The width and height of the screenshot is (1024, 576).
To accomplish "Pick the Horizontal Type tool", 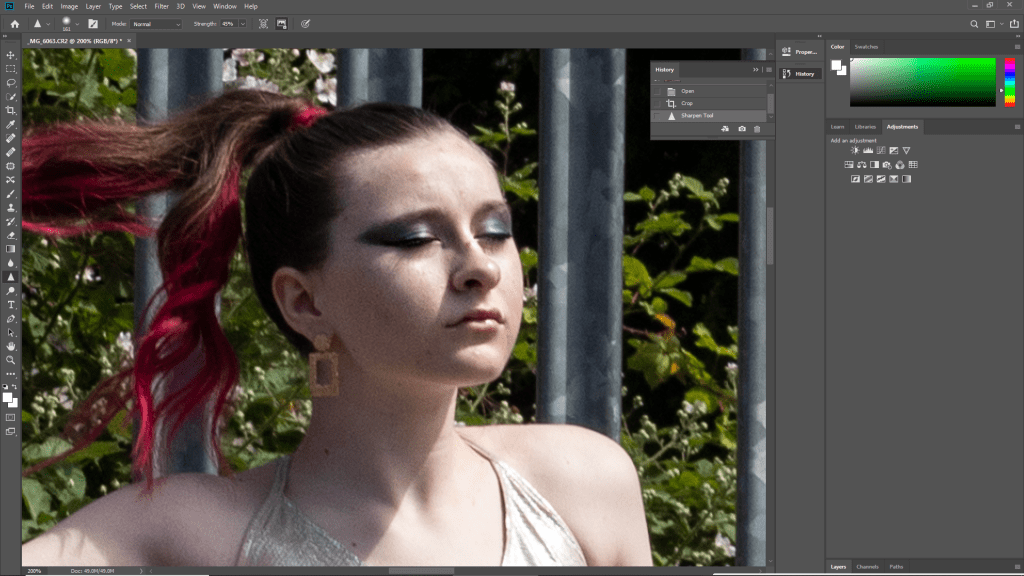I will point(11,304).
